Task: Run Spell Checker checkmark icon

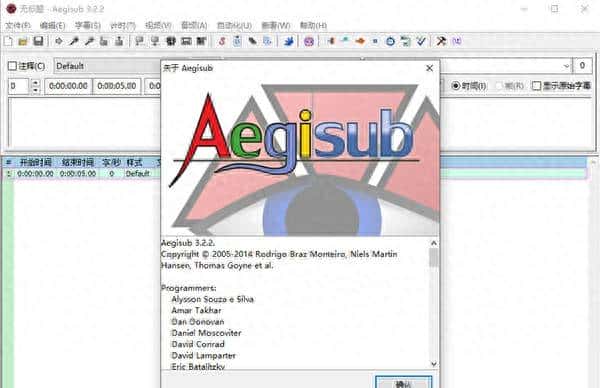Action: [x=421, y=41]
